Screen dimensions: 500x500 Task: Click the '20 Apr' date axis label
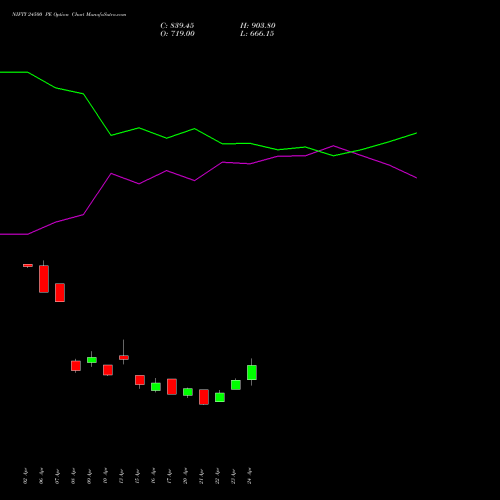[x=185, y=476]
